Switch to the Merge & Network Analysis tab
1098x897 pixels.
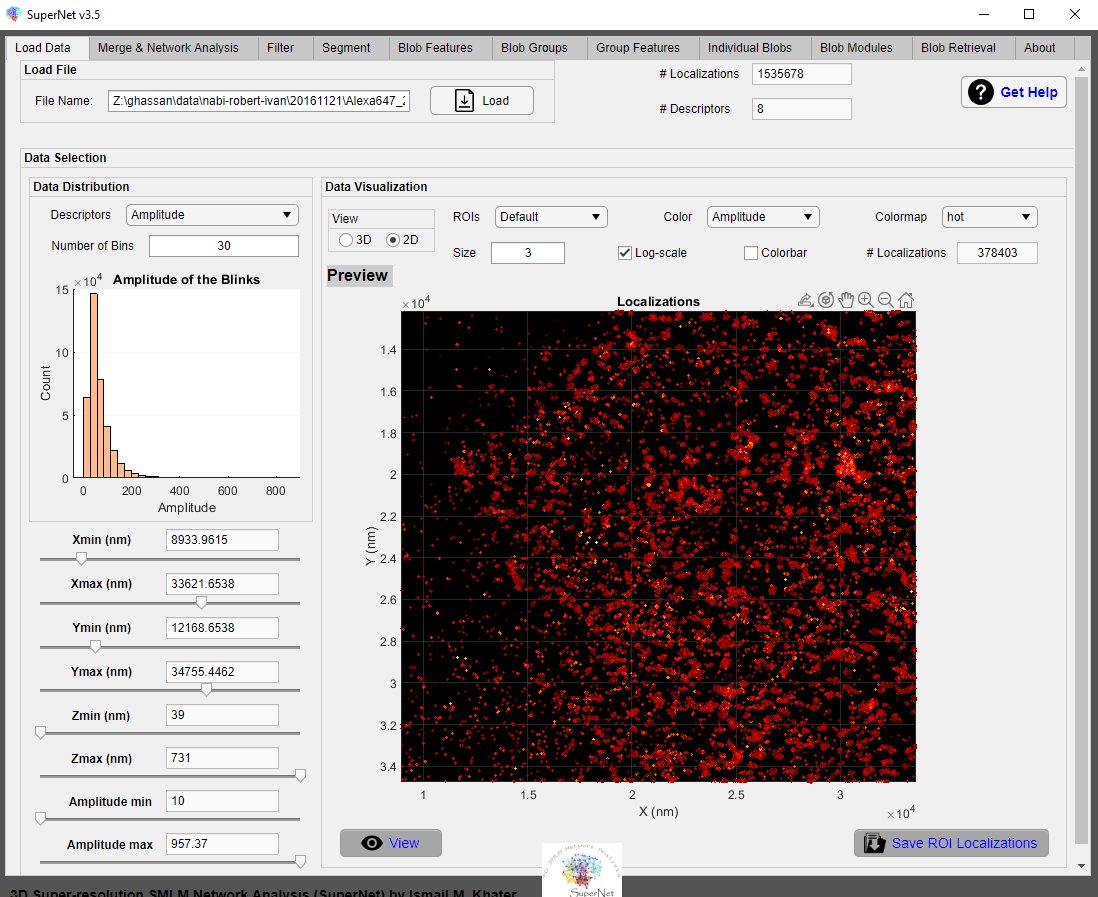pos(168,48)
